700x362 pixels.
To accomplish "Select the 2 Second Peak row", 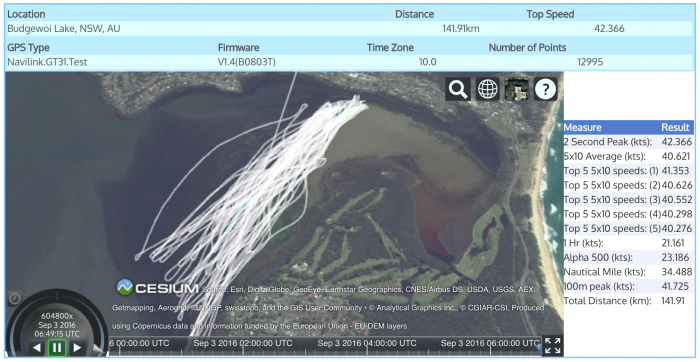I will pyautogui.click(x=629, y=142).
